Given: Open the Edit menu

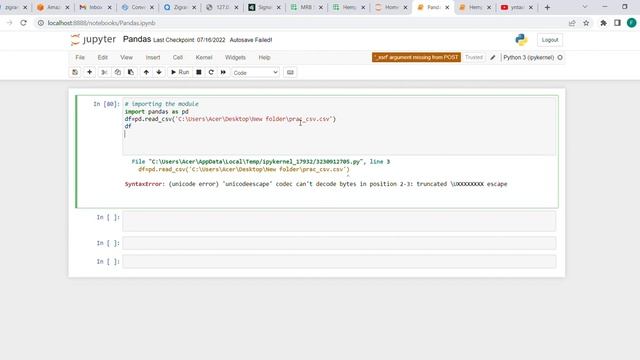Looking at the screenshot, I should tap(102, 58).
